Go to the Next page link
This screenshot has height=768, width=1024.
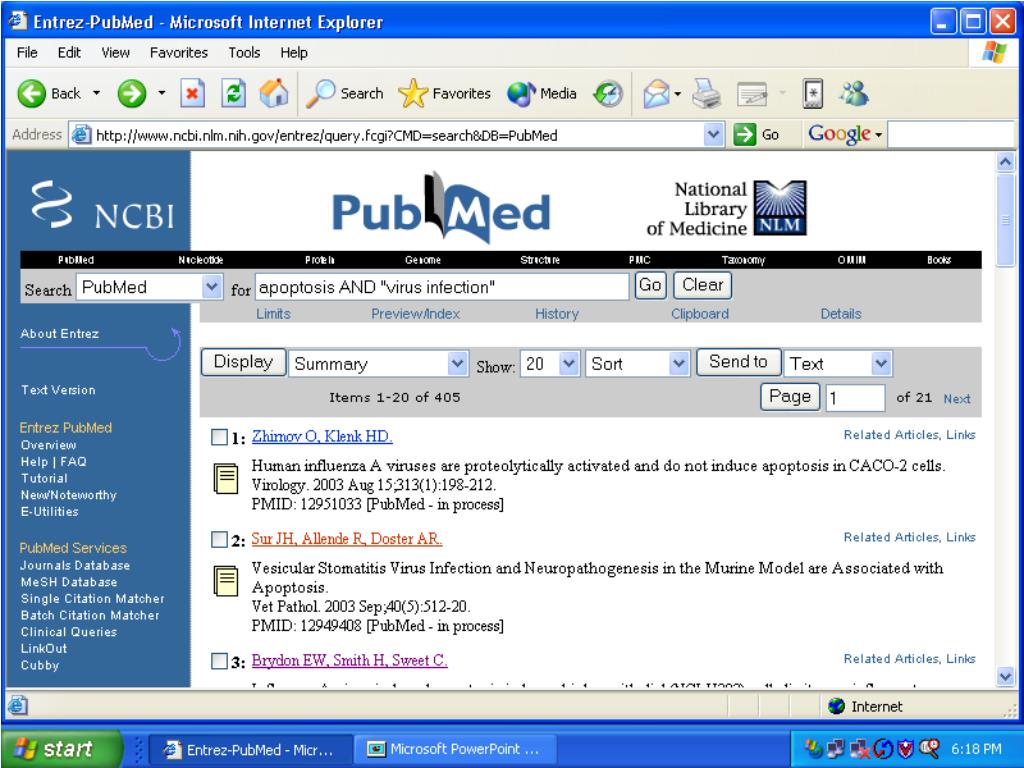pyautogui.click(x=957, y=398)
